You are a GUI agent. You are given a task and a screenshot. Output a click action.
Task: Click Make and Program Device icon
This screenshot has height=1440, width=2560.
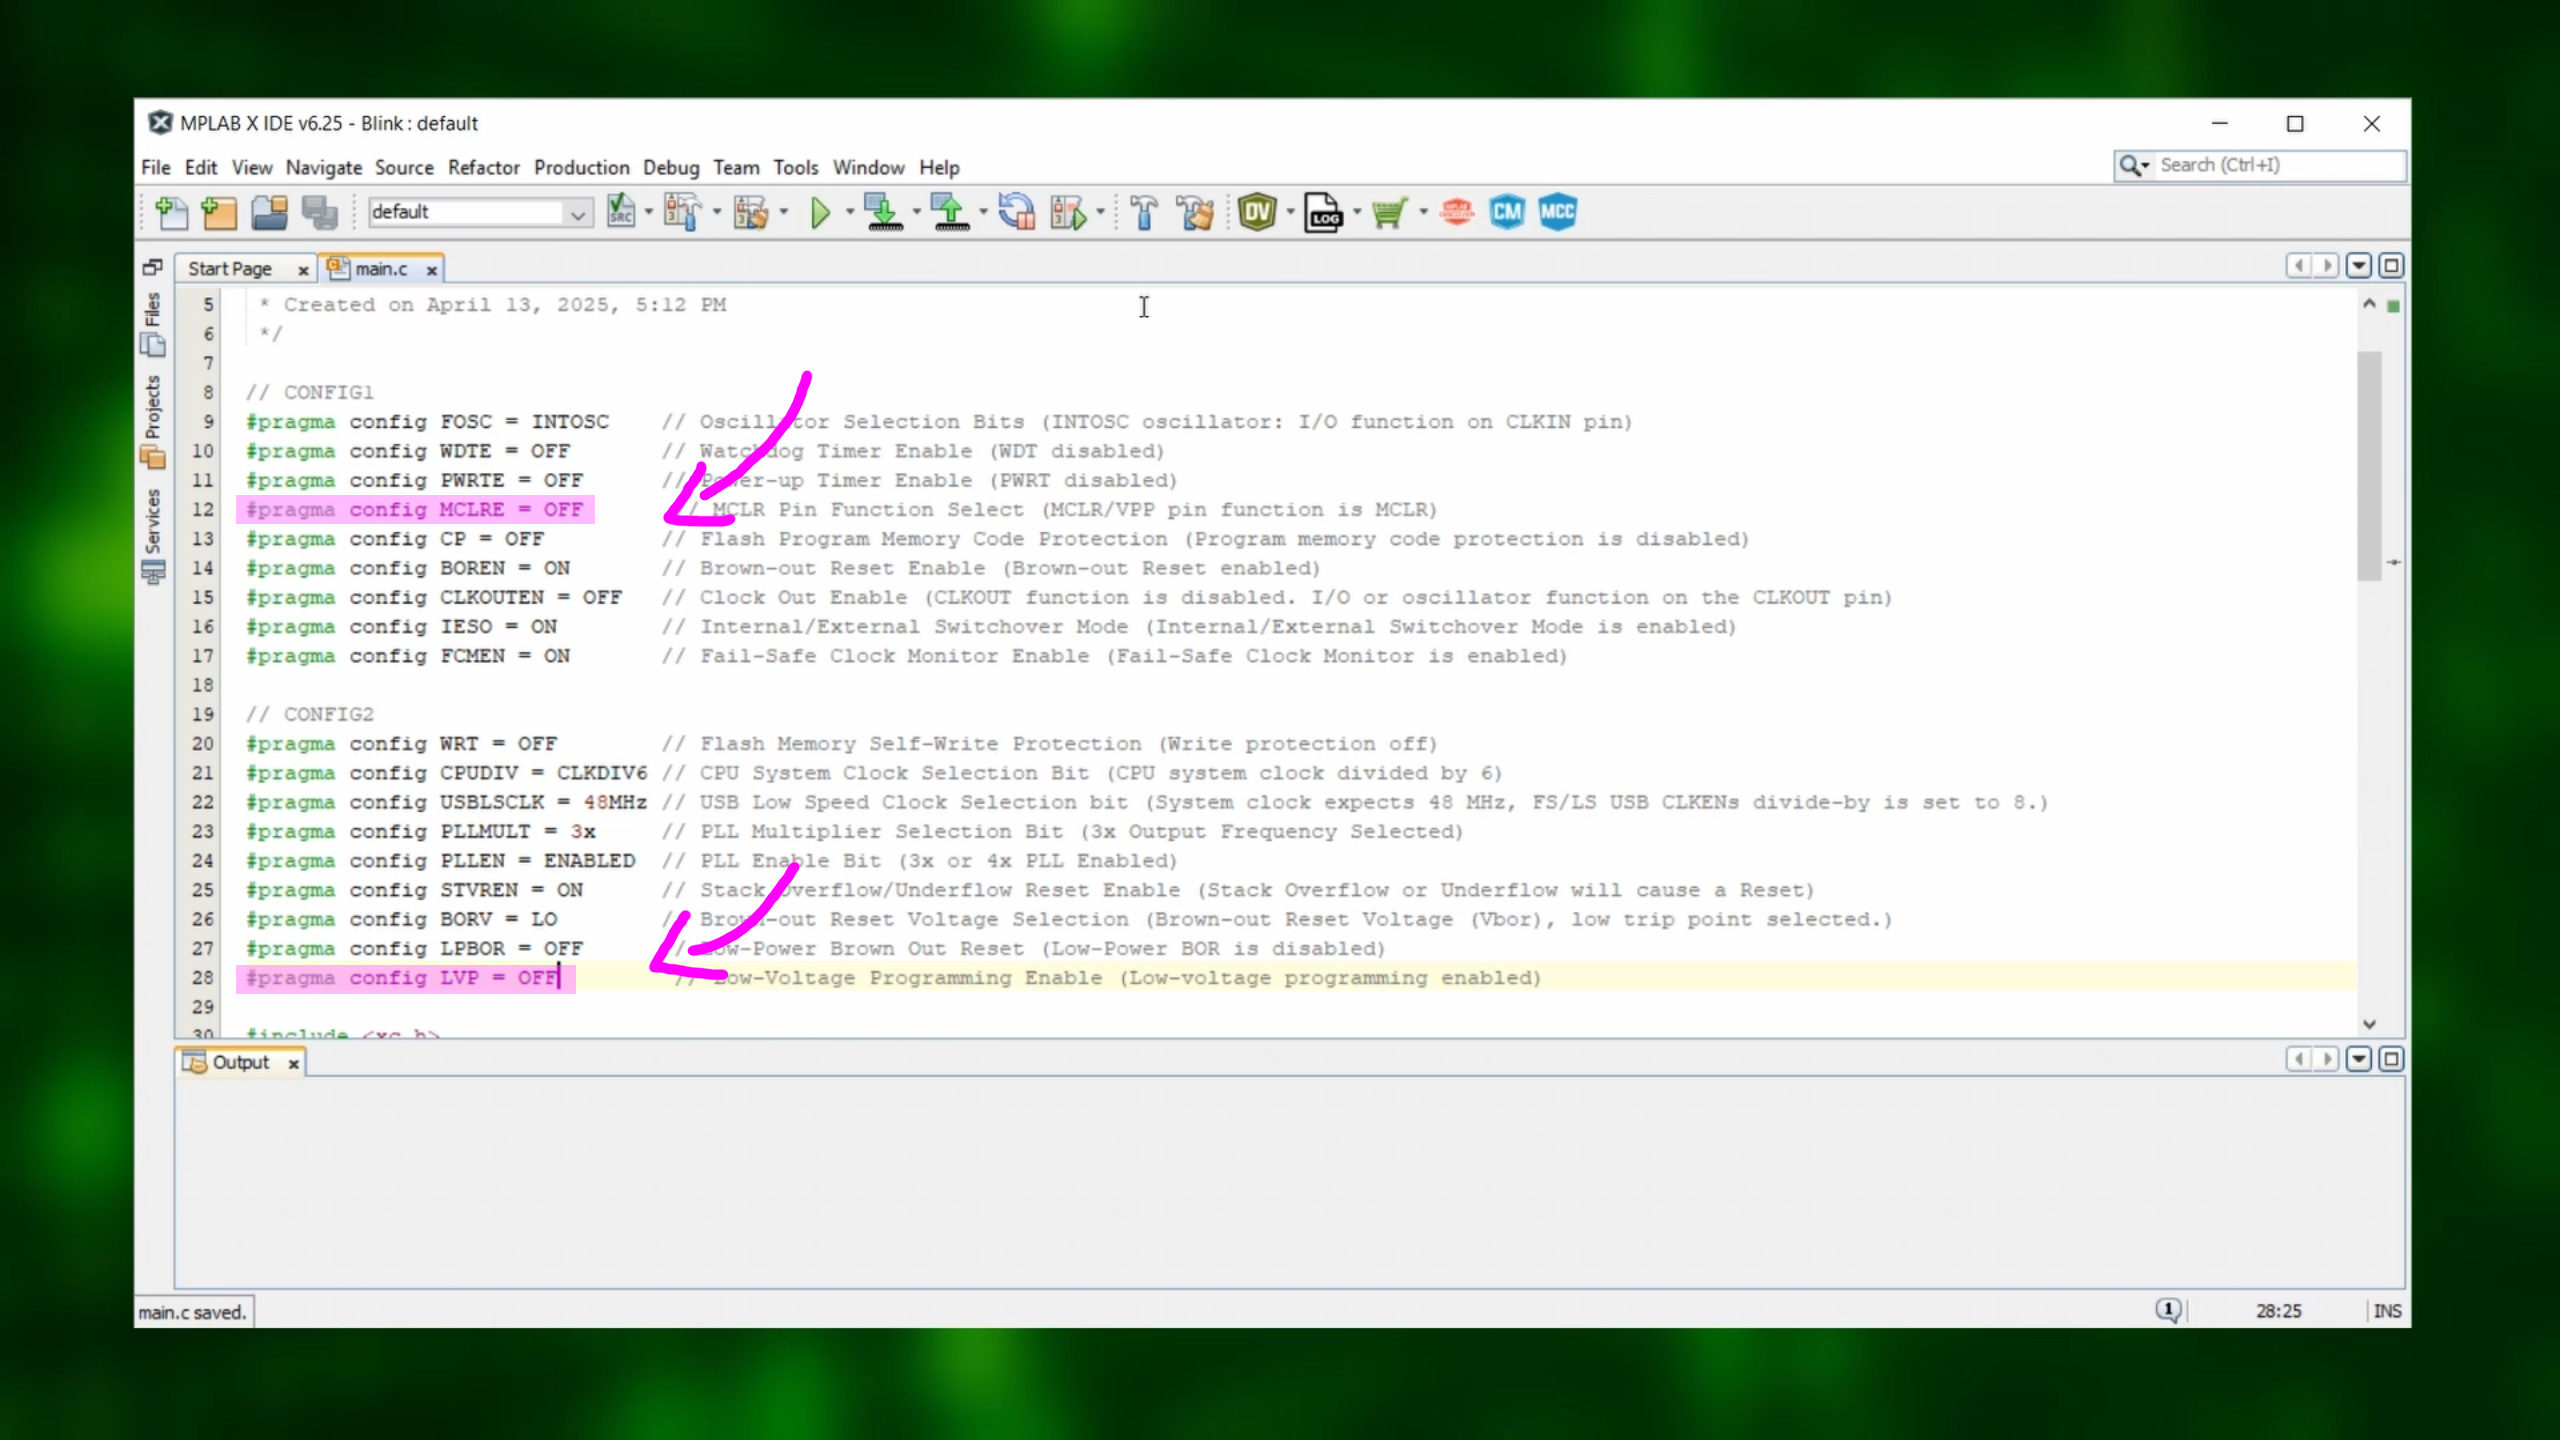tap(884, 212)
